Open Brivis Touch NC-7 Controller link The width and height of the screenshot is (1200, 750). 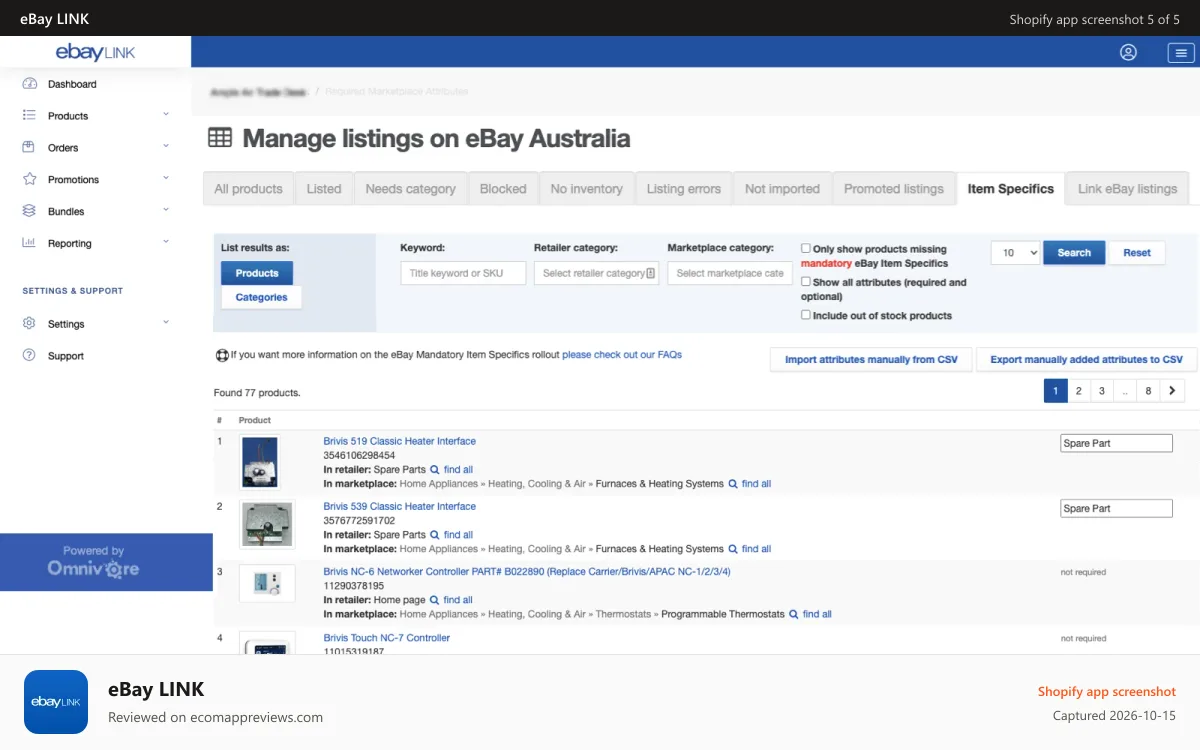click(x=387, y=638)
